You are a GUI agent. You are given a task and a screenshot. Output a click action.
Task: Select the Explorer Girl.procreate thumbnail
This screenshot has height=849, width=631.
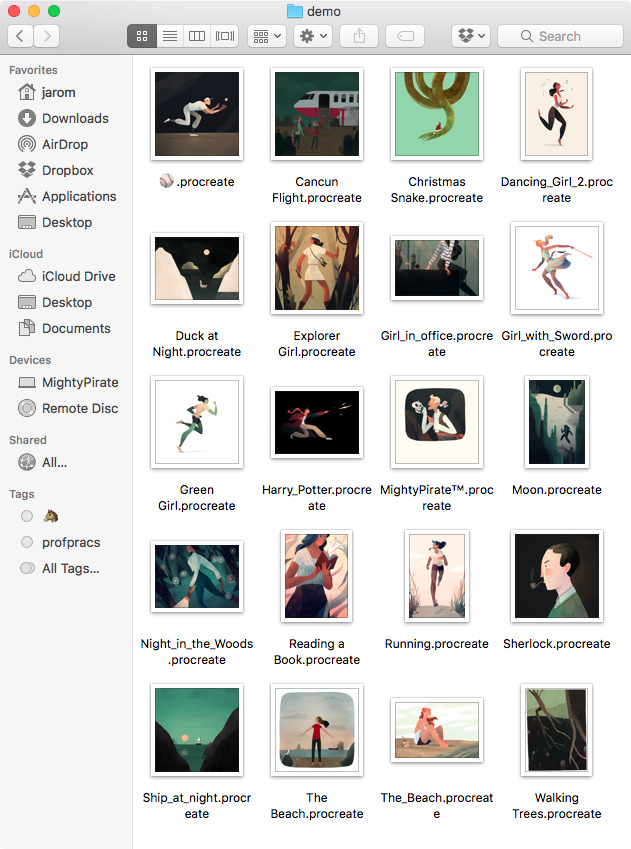pyautogui.click(x=317, y=268)
